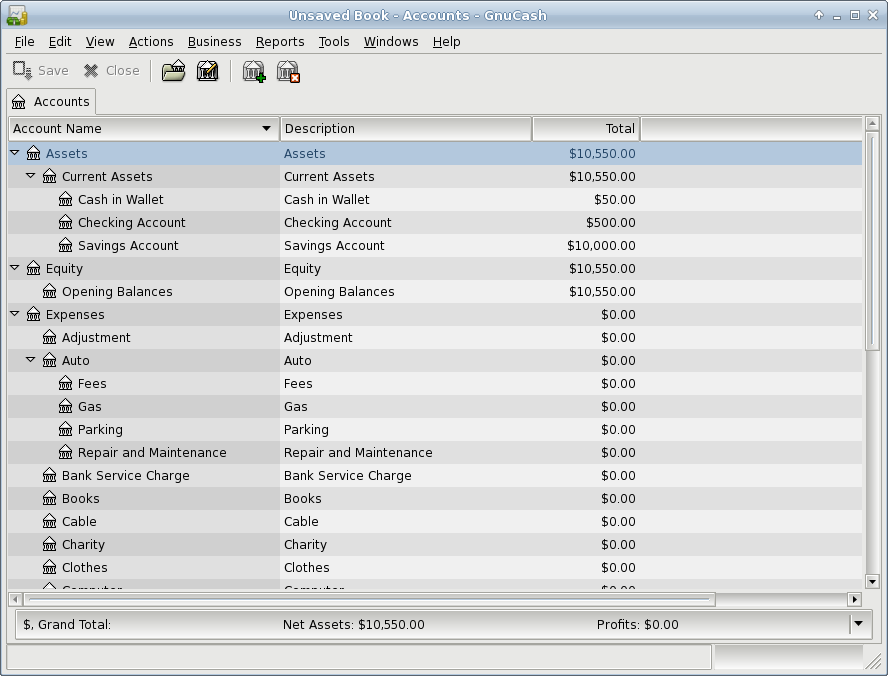The image size is (888, 676).
Task: Open the Help menu
Action: click(x=447, y=42)
